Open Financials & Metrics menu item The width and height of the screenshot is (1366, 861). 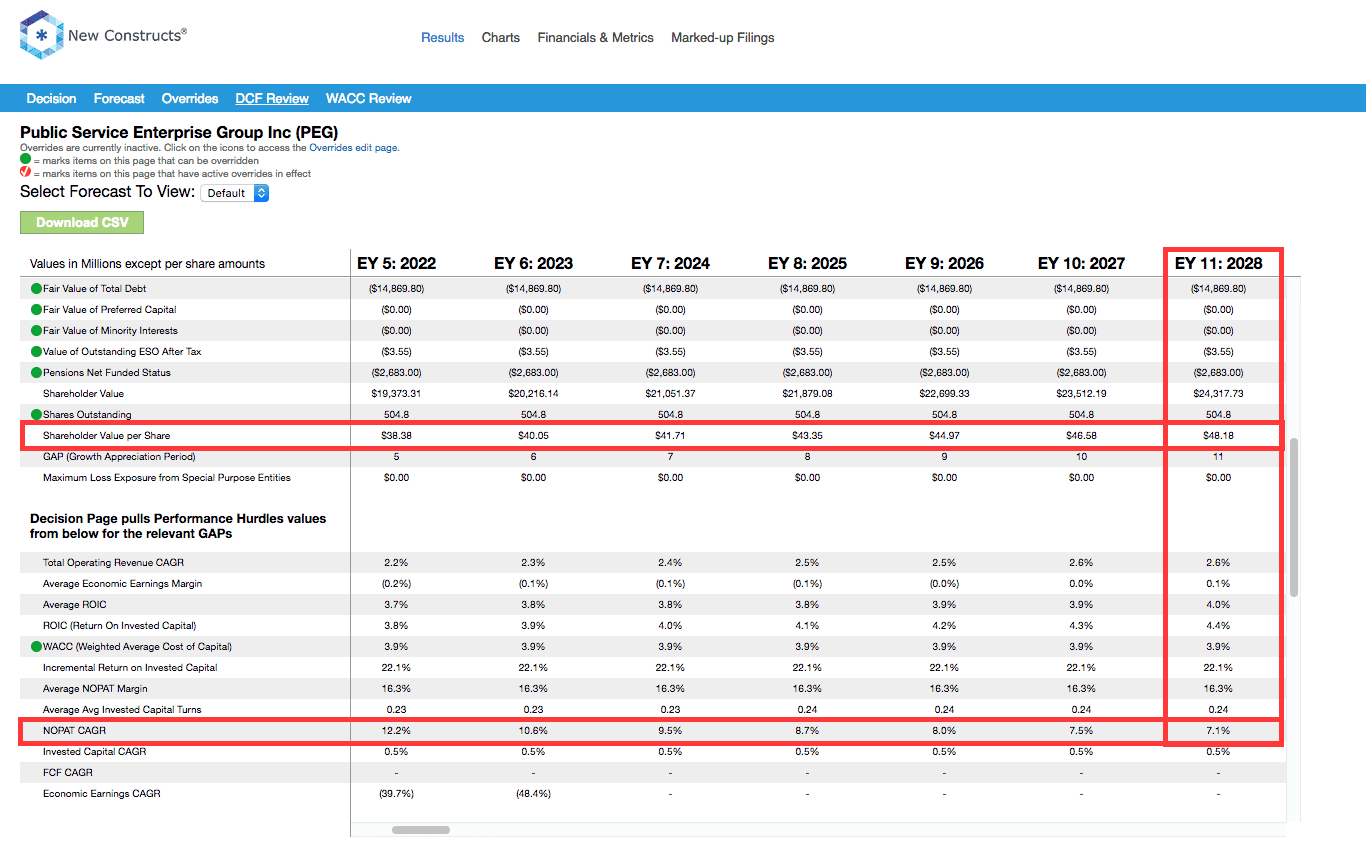[x=596, y=38]
